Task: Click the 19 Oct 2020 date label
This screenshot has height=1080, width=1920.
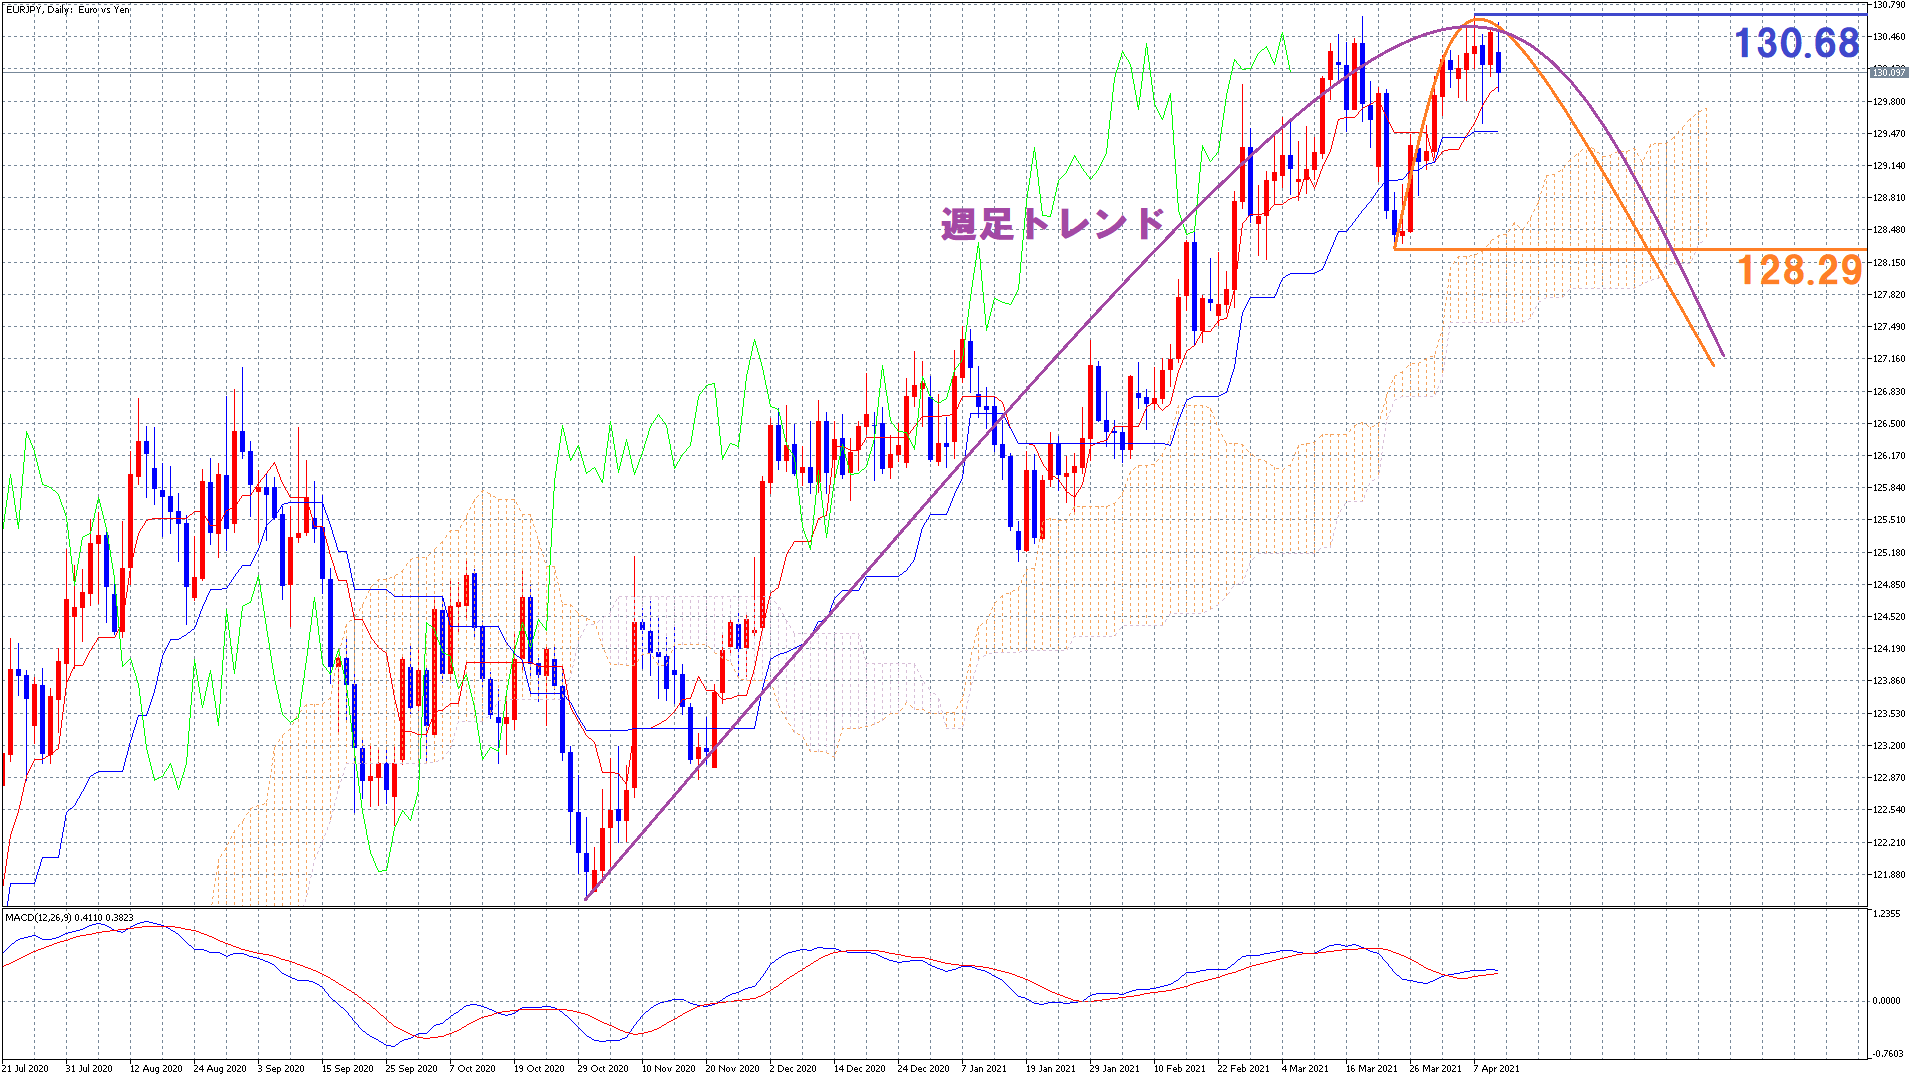Action: 539,1068
